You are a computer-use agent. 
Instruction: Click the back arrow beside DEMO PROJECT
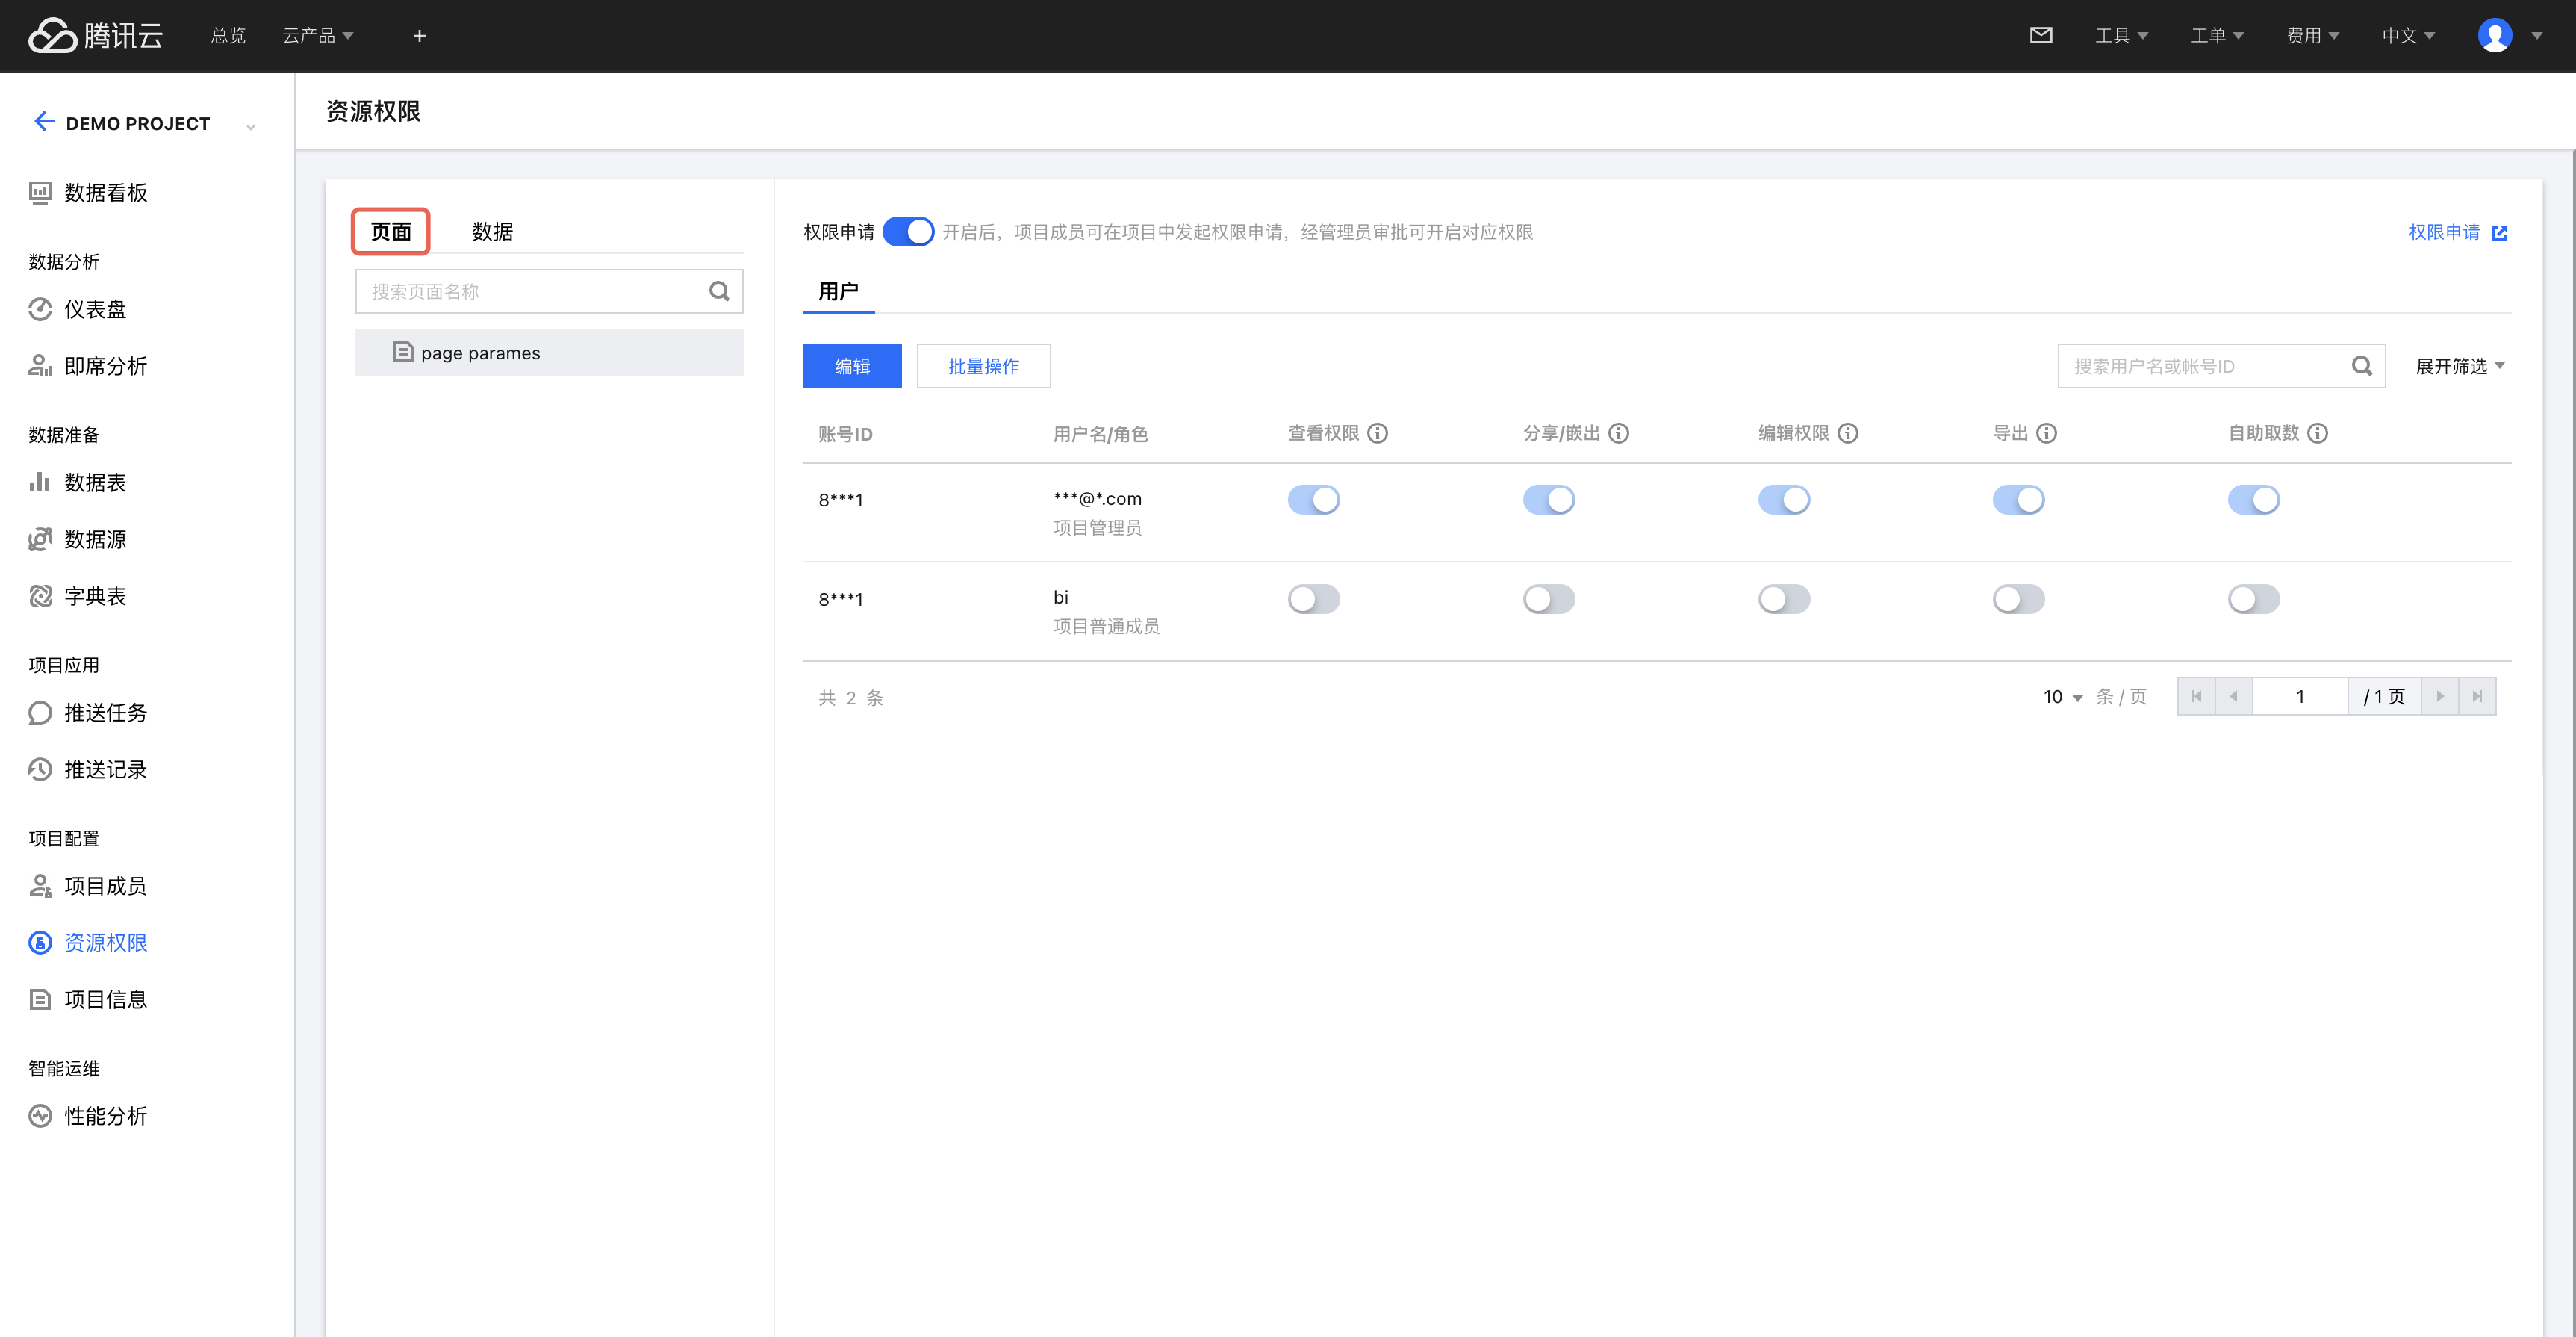click(44, 122)
